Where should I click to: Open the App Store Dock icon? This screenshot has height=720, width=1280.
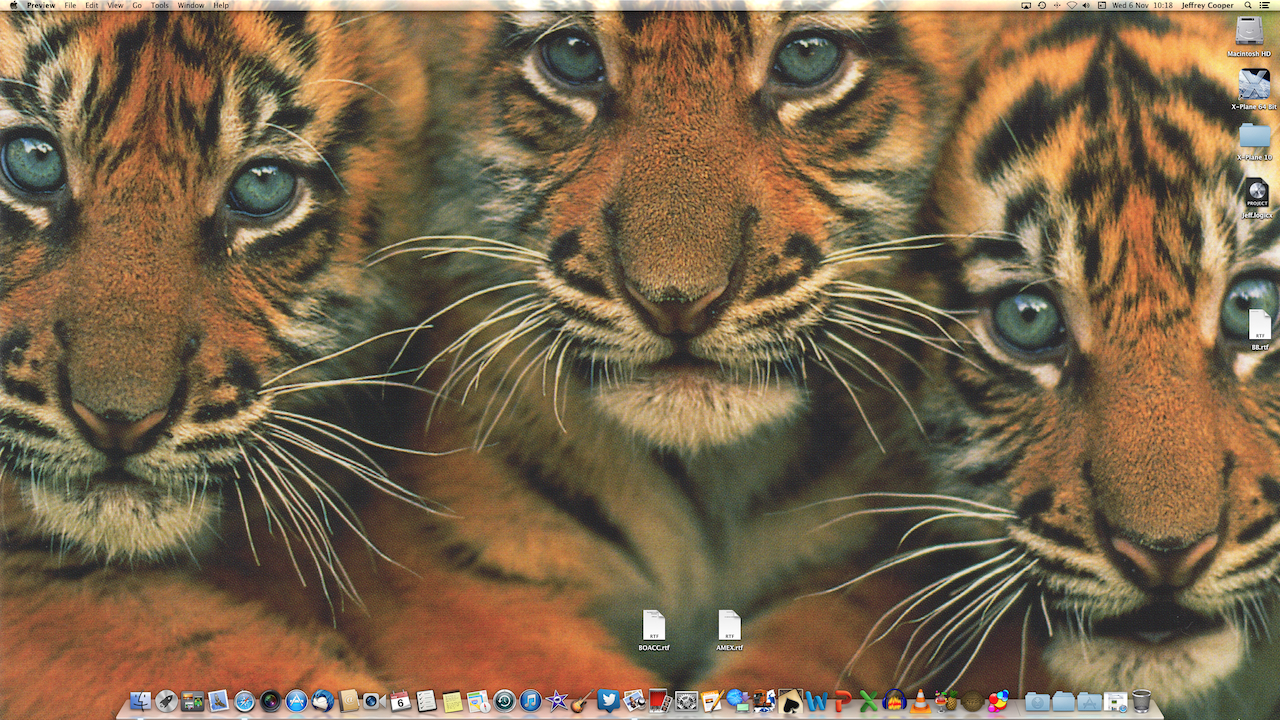[x=296, y=701]
